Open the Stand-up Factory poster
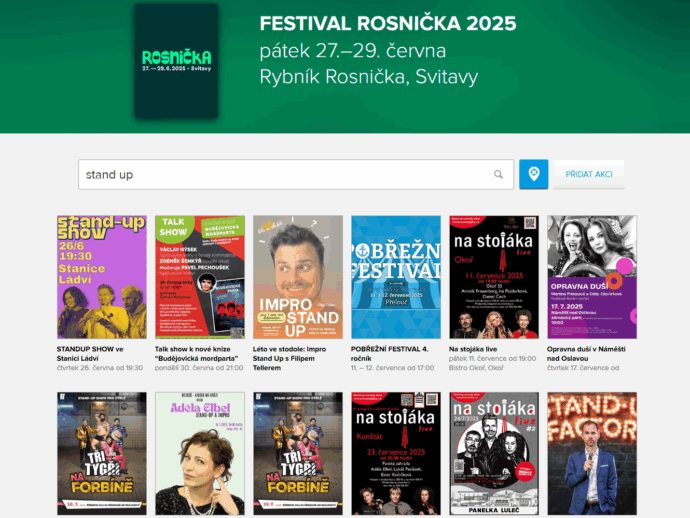 point(592,453)
